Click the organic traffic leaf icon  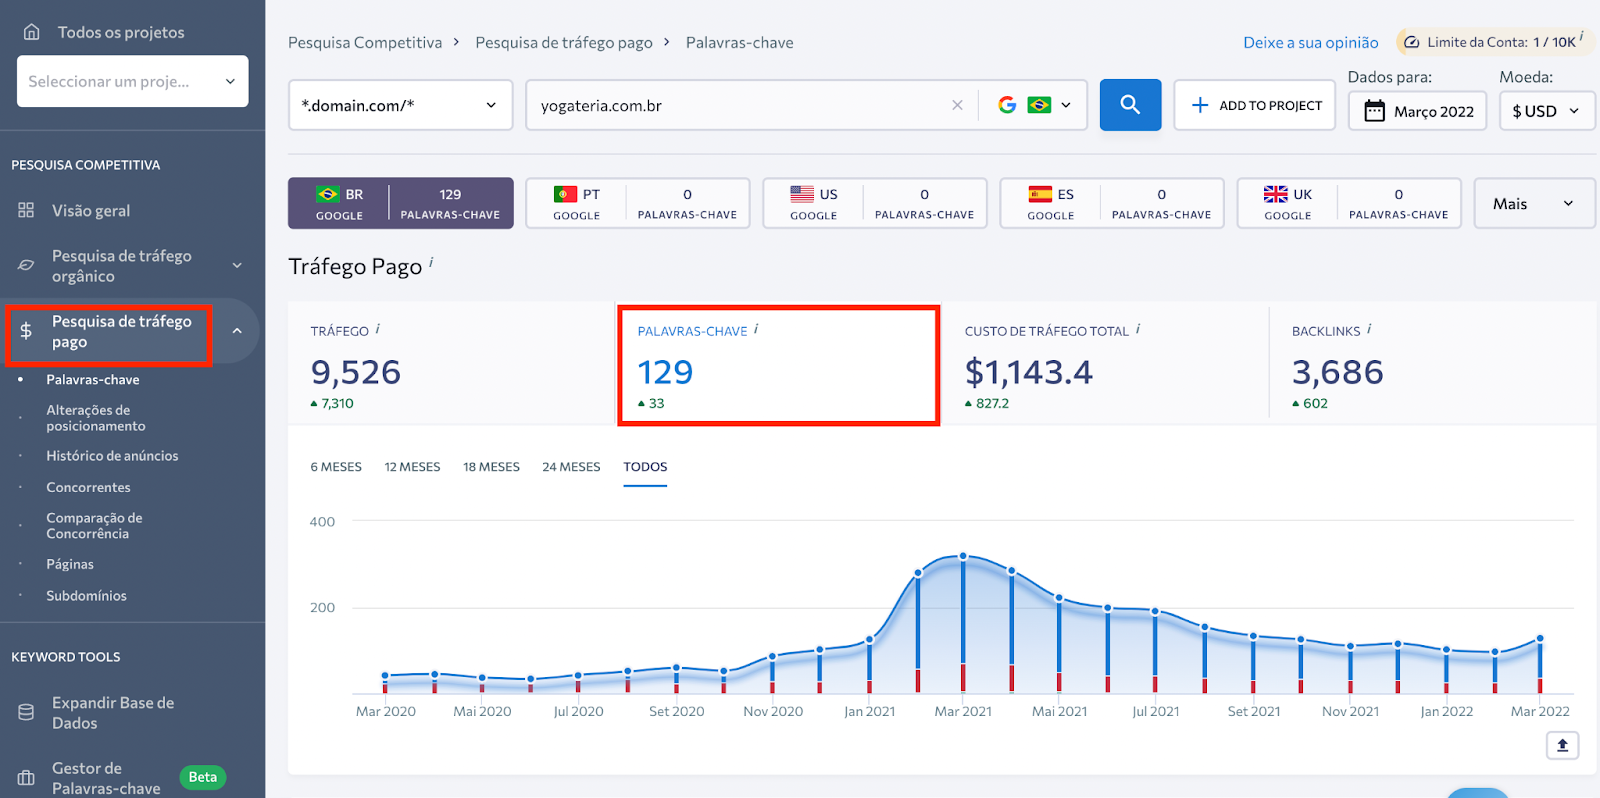coord(26,266)
